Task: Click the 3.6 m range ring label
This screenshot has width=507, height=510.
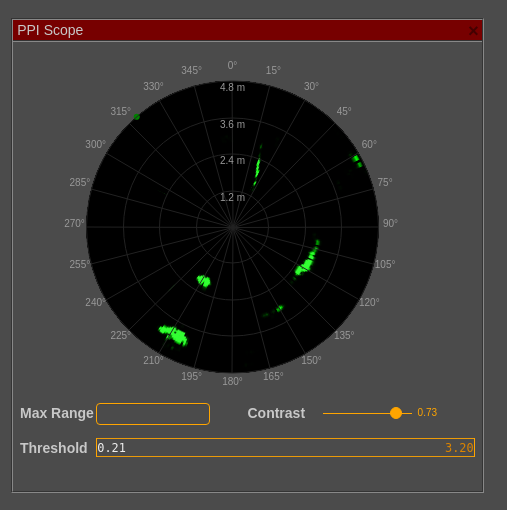Action: [x=232, y=124]
